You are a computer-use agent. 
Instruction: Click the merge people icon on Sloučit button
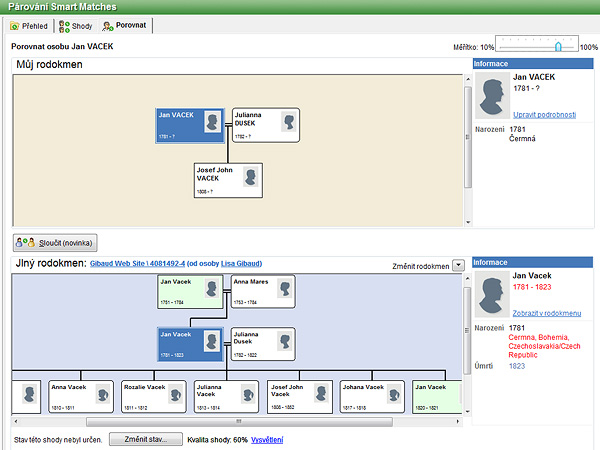25,243
